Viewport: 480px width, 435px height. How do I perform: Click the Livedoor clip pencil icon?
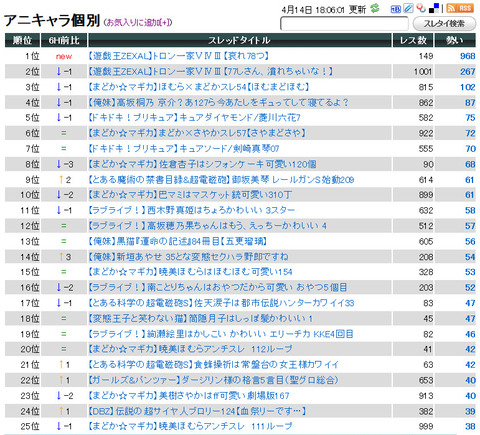pos(408,8)
